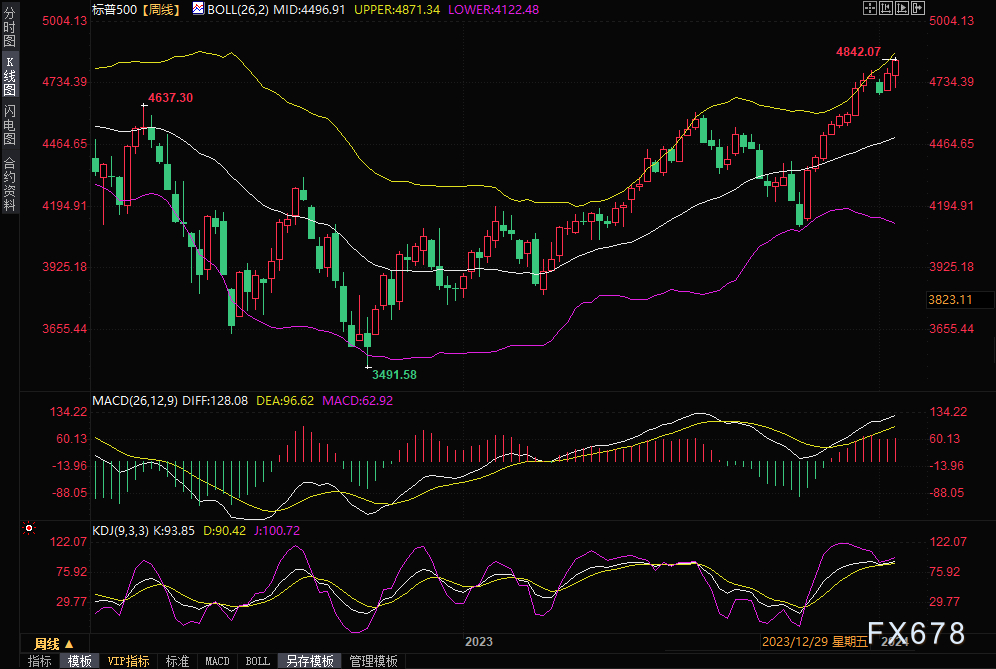Open the 指标 bottom tab
This screenshot has width=996, height=669.
coord(39,661)
